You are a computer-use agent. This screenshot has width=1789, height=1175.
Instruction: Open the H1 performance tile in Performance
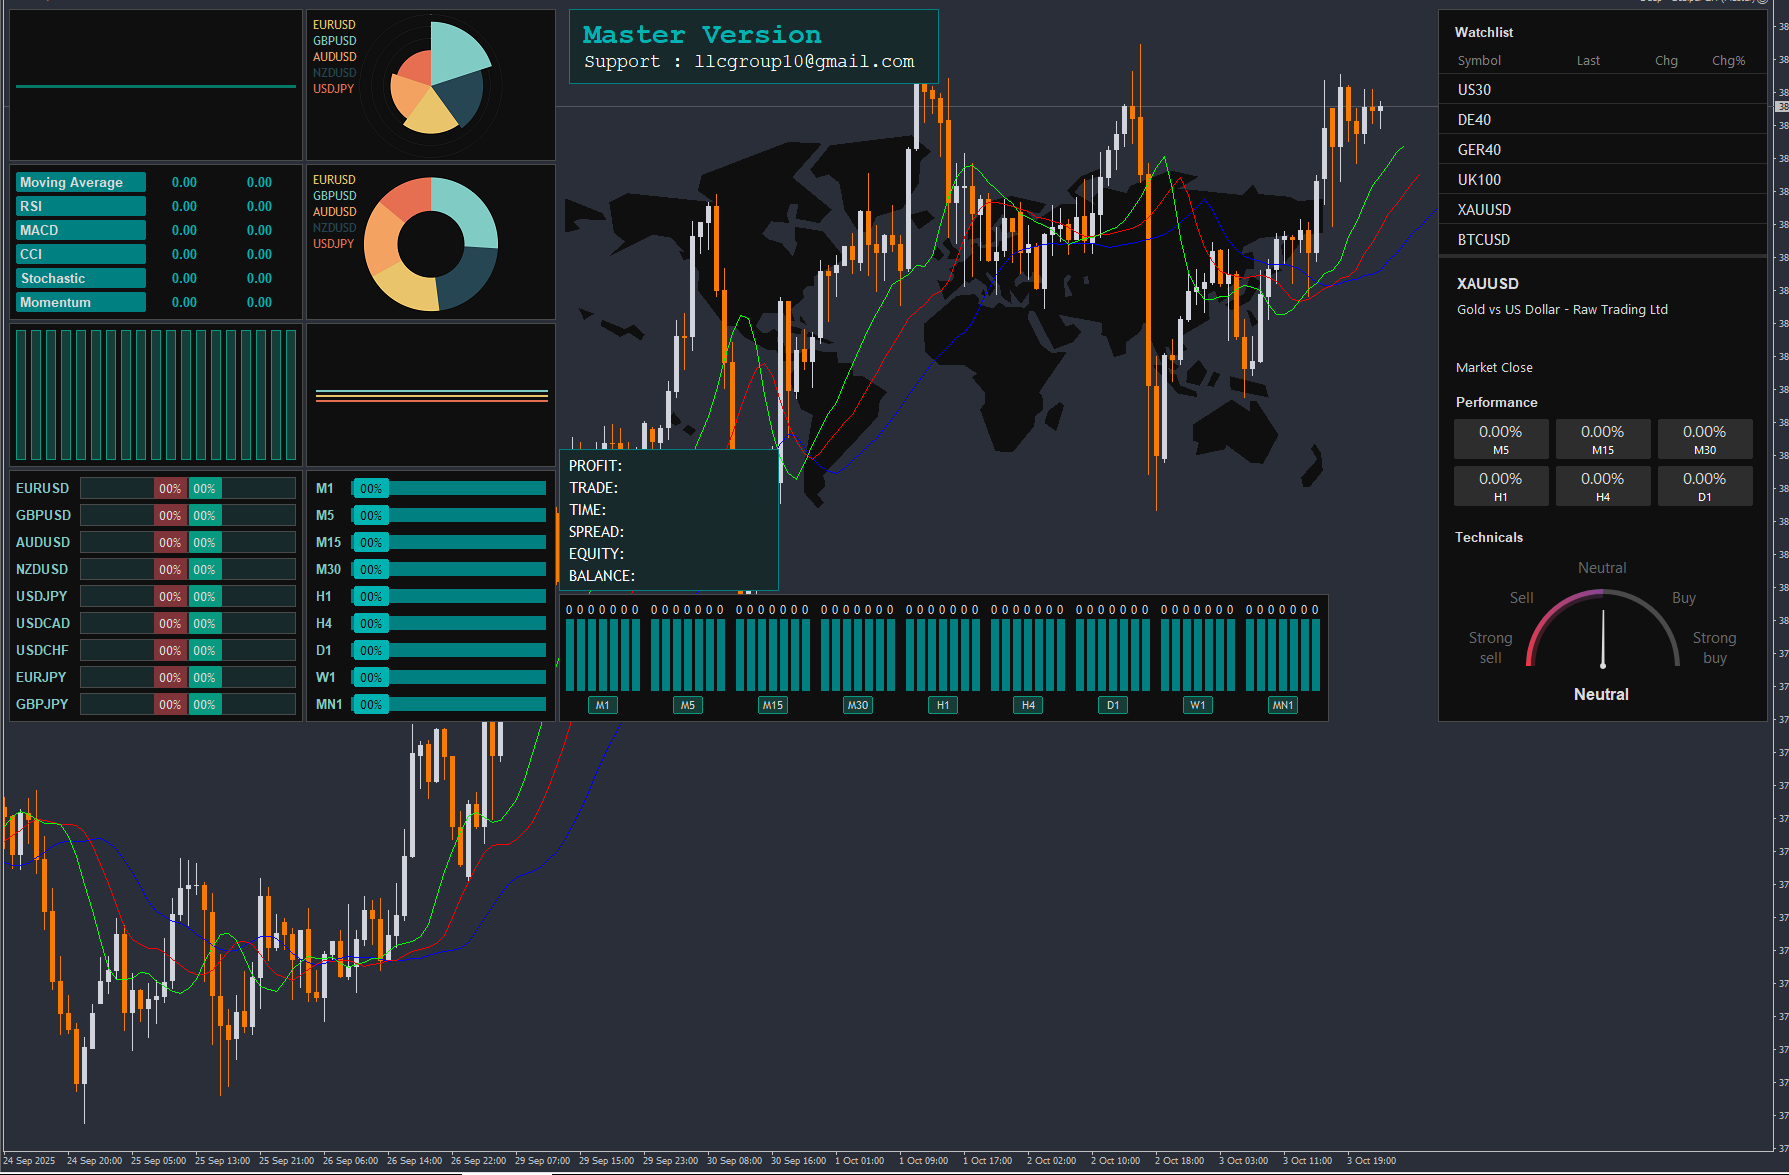1500,485
